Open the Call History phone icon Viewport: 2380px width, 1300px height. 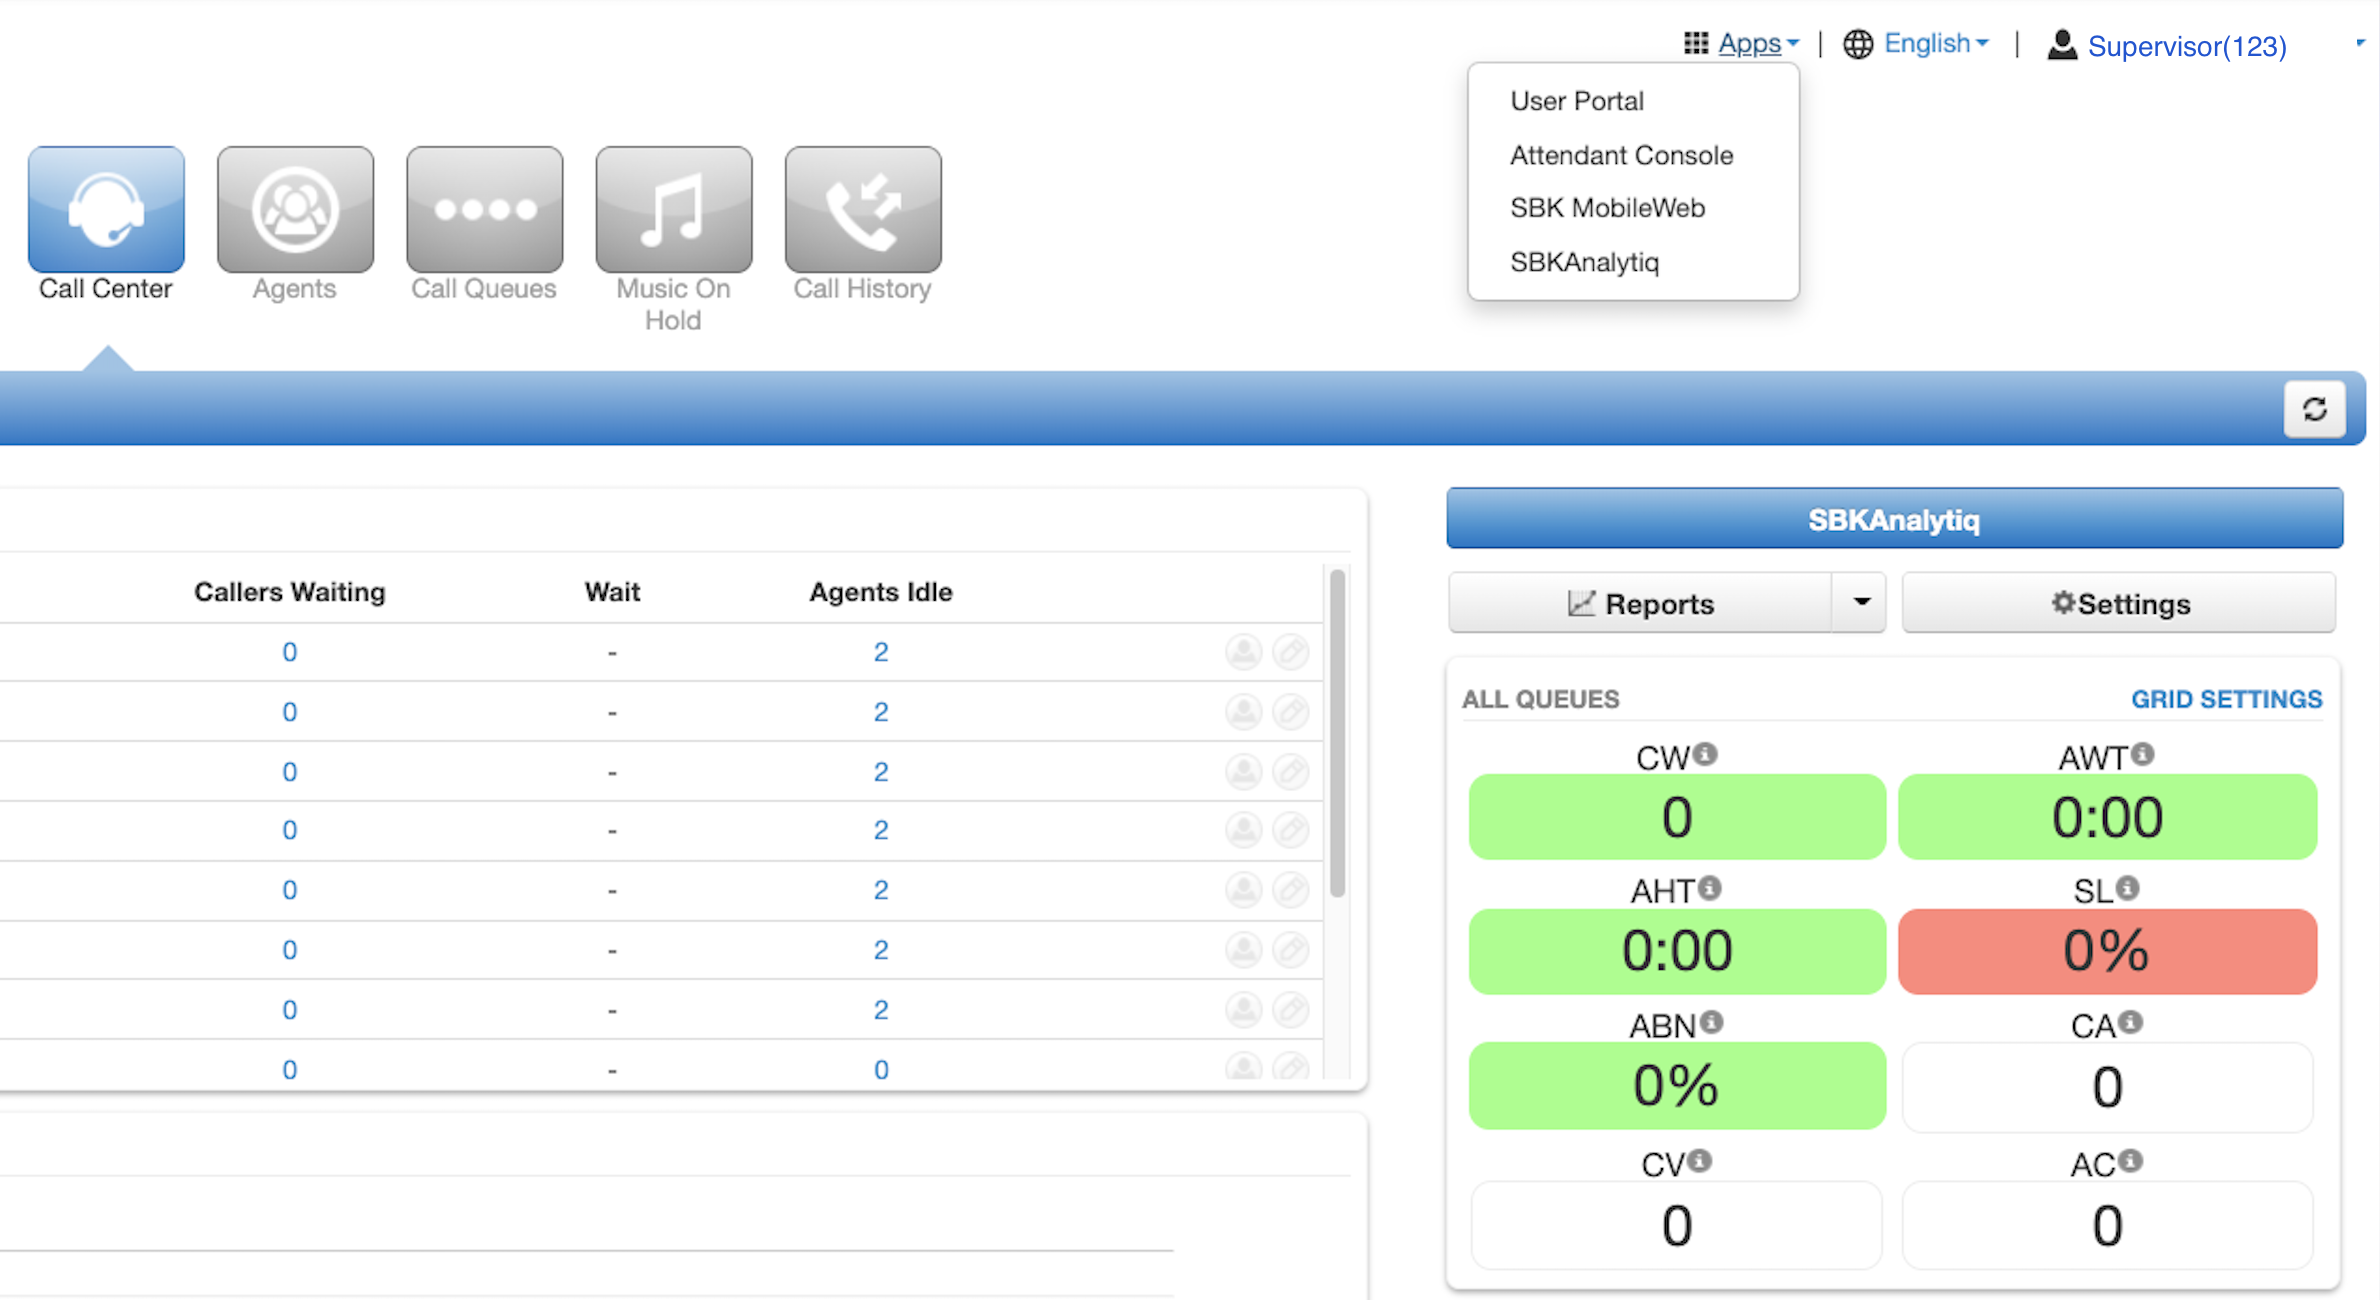coord(863,209)
